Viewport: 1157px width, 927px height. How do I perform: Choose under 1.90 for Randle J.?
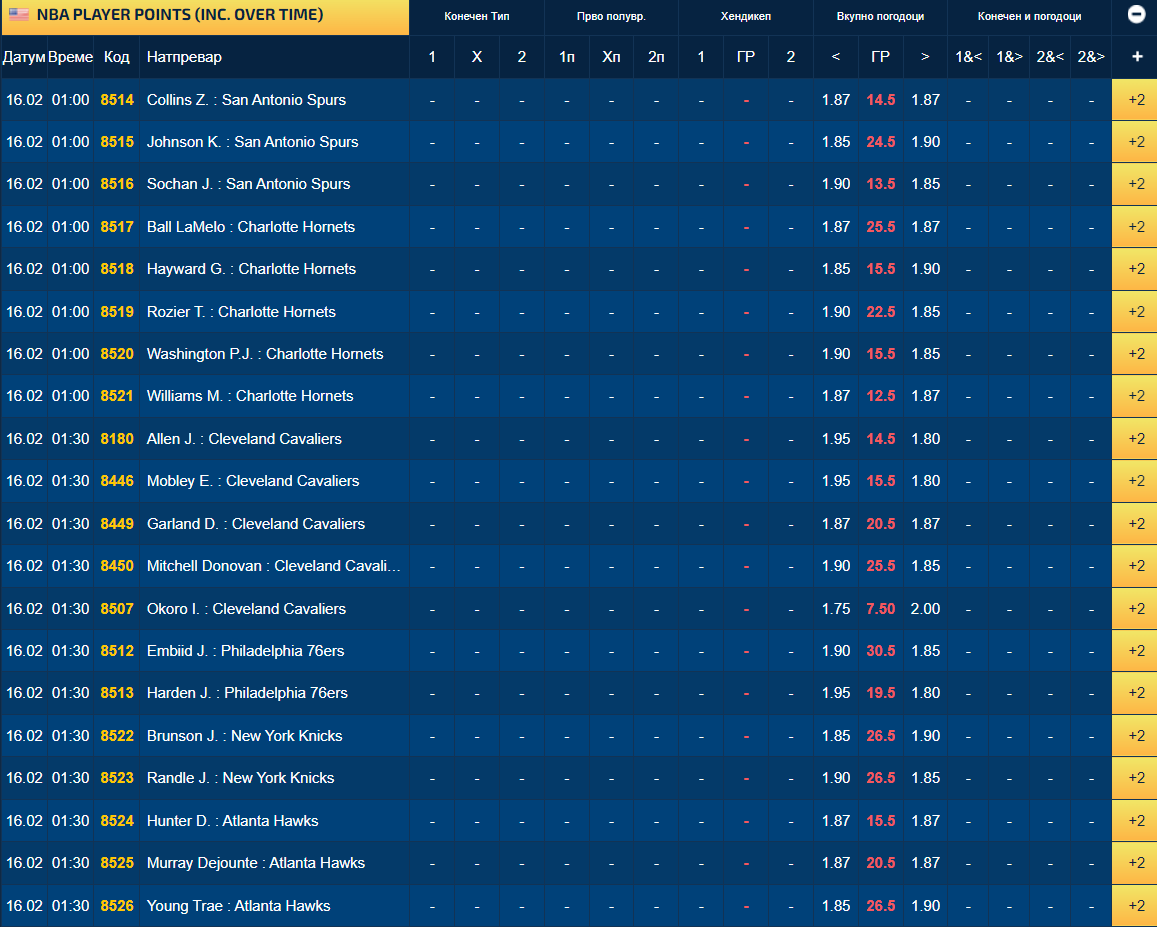tap(836, 777)
